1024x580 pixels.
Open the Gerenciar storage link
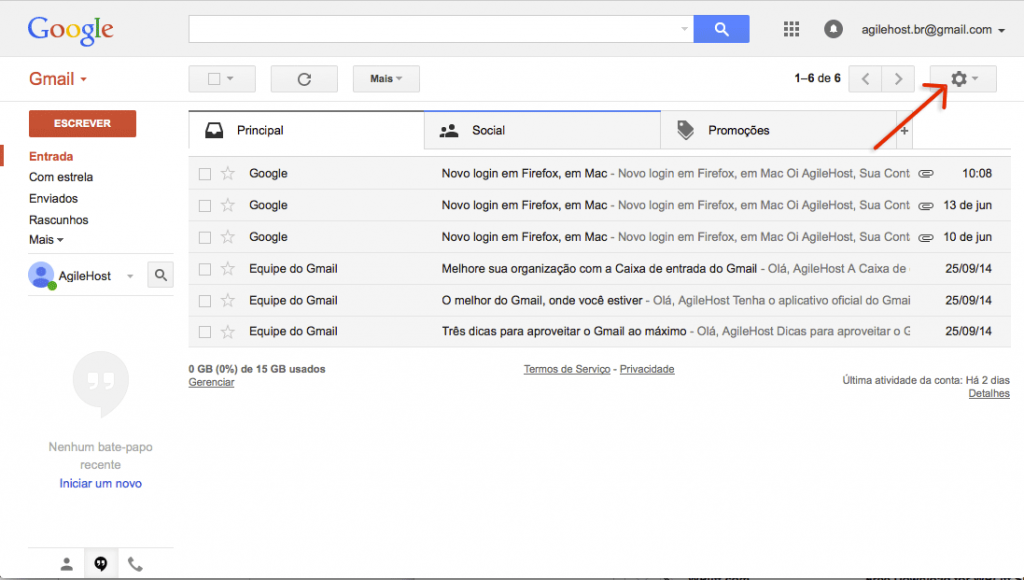click(211, 383)
